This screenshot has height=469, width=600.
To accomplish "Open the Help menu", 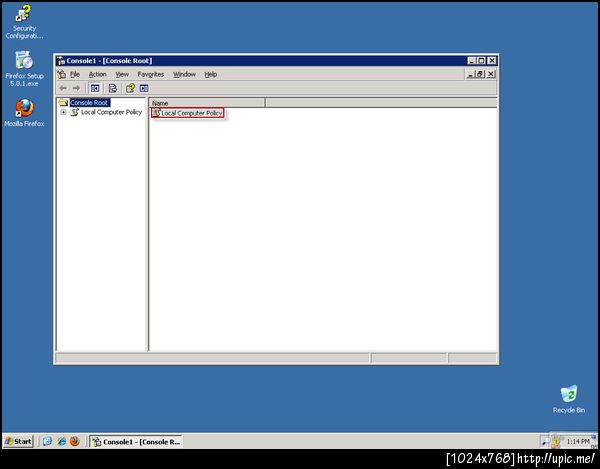I will click(210, 74).
